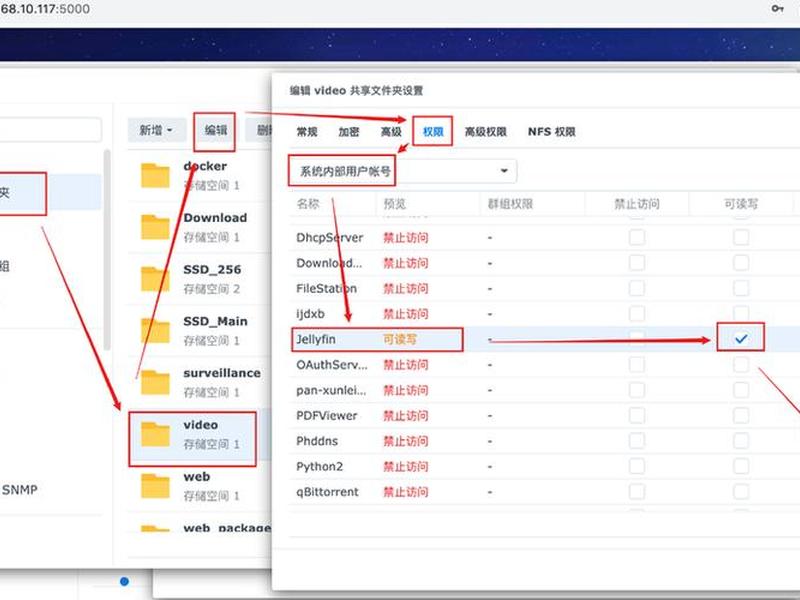Image resolution: width=800 pixels, height=600 pixels.
Task: Check deny access box for Python2
Action: [x=637, y=466]
